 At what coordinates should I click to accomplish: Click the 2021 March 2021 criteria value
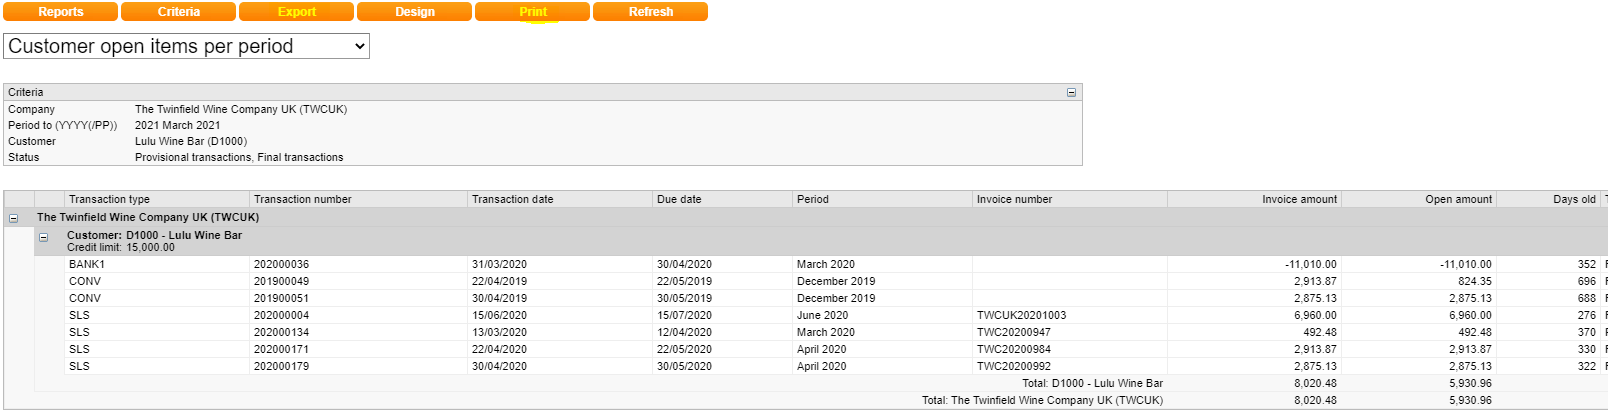[x=178, y=125]
